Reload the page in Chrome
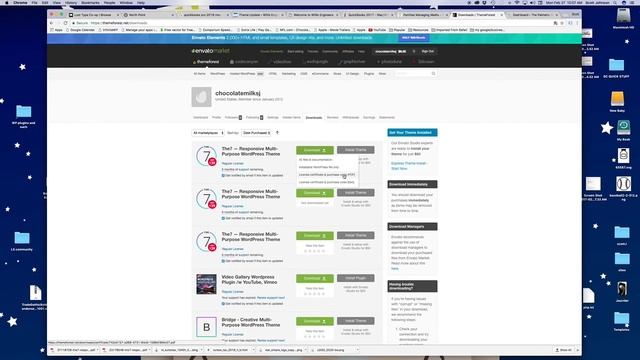The height and width of the screenshot is (360, 640). point(65,23)
